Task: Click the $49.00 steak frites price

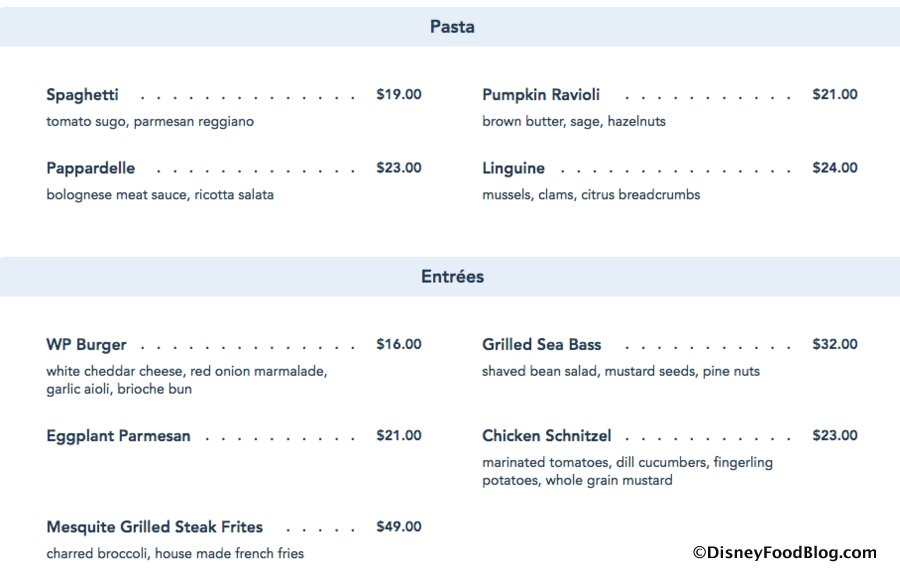Action: pos(399,527)
